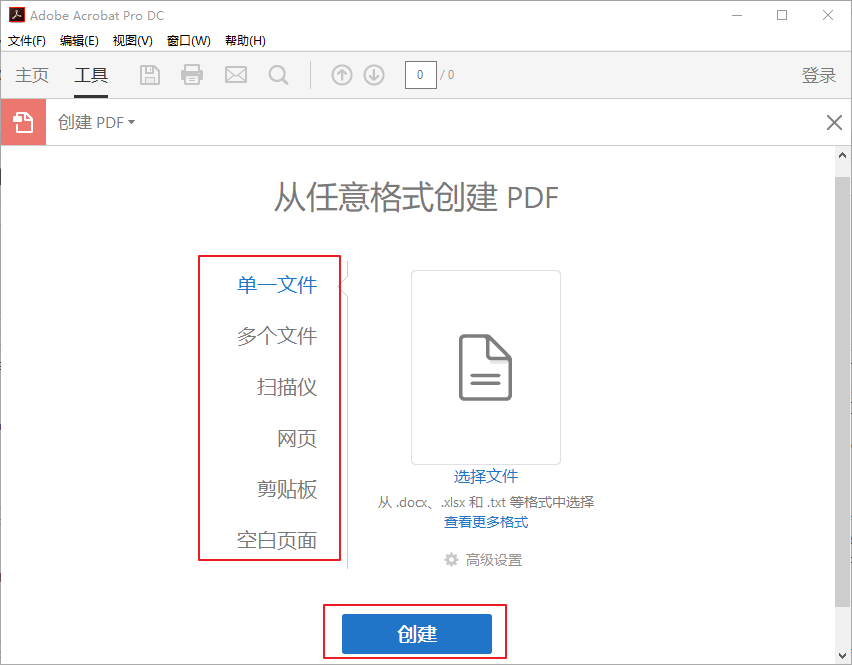Click the 查看更多格式 link
This screenshot has width=852, height=665.
486,522
